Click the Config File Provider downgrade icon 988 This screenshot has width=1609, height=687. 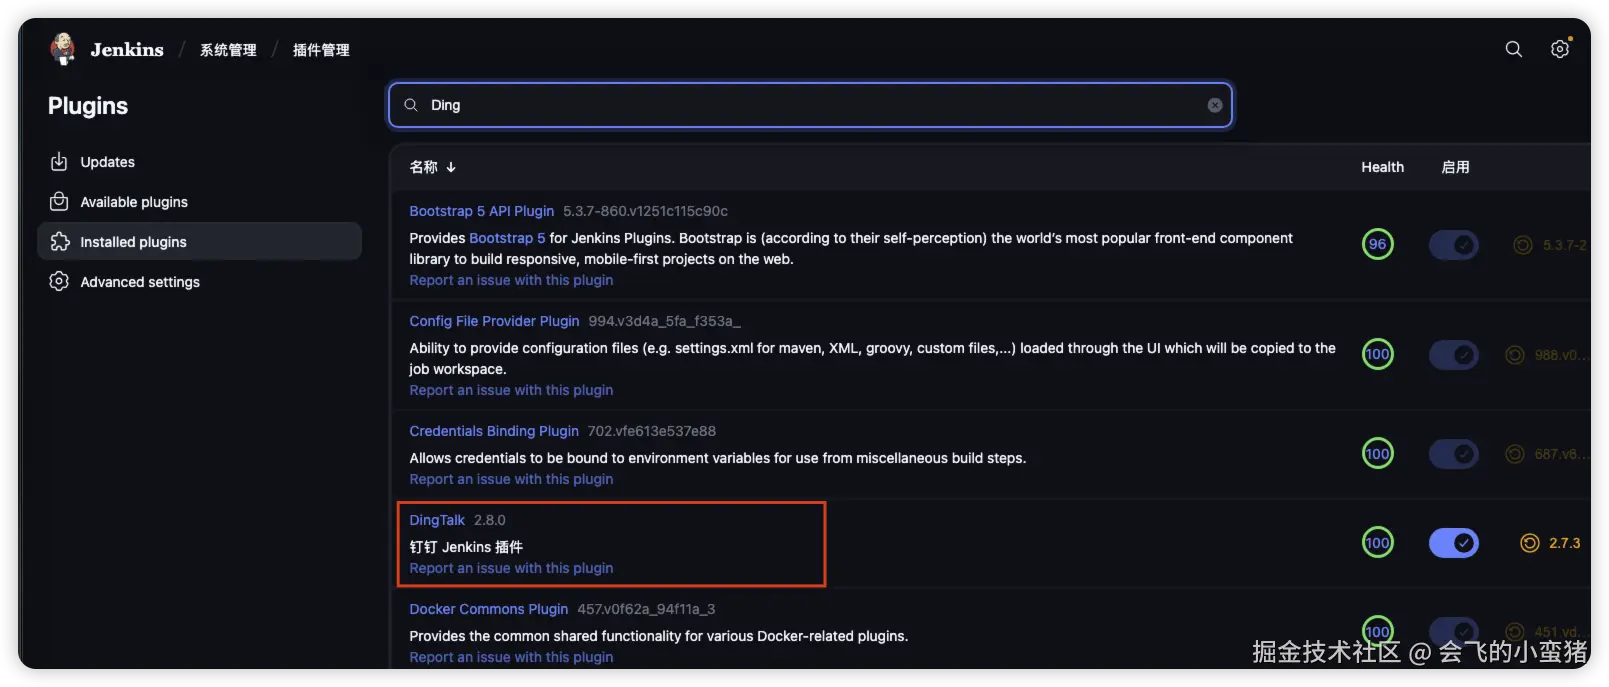[1516, 355]
